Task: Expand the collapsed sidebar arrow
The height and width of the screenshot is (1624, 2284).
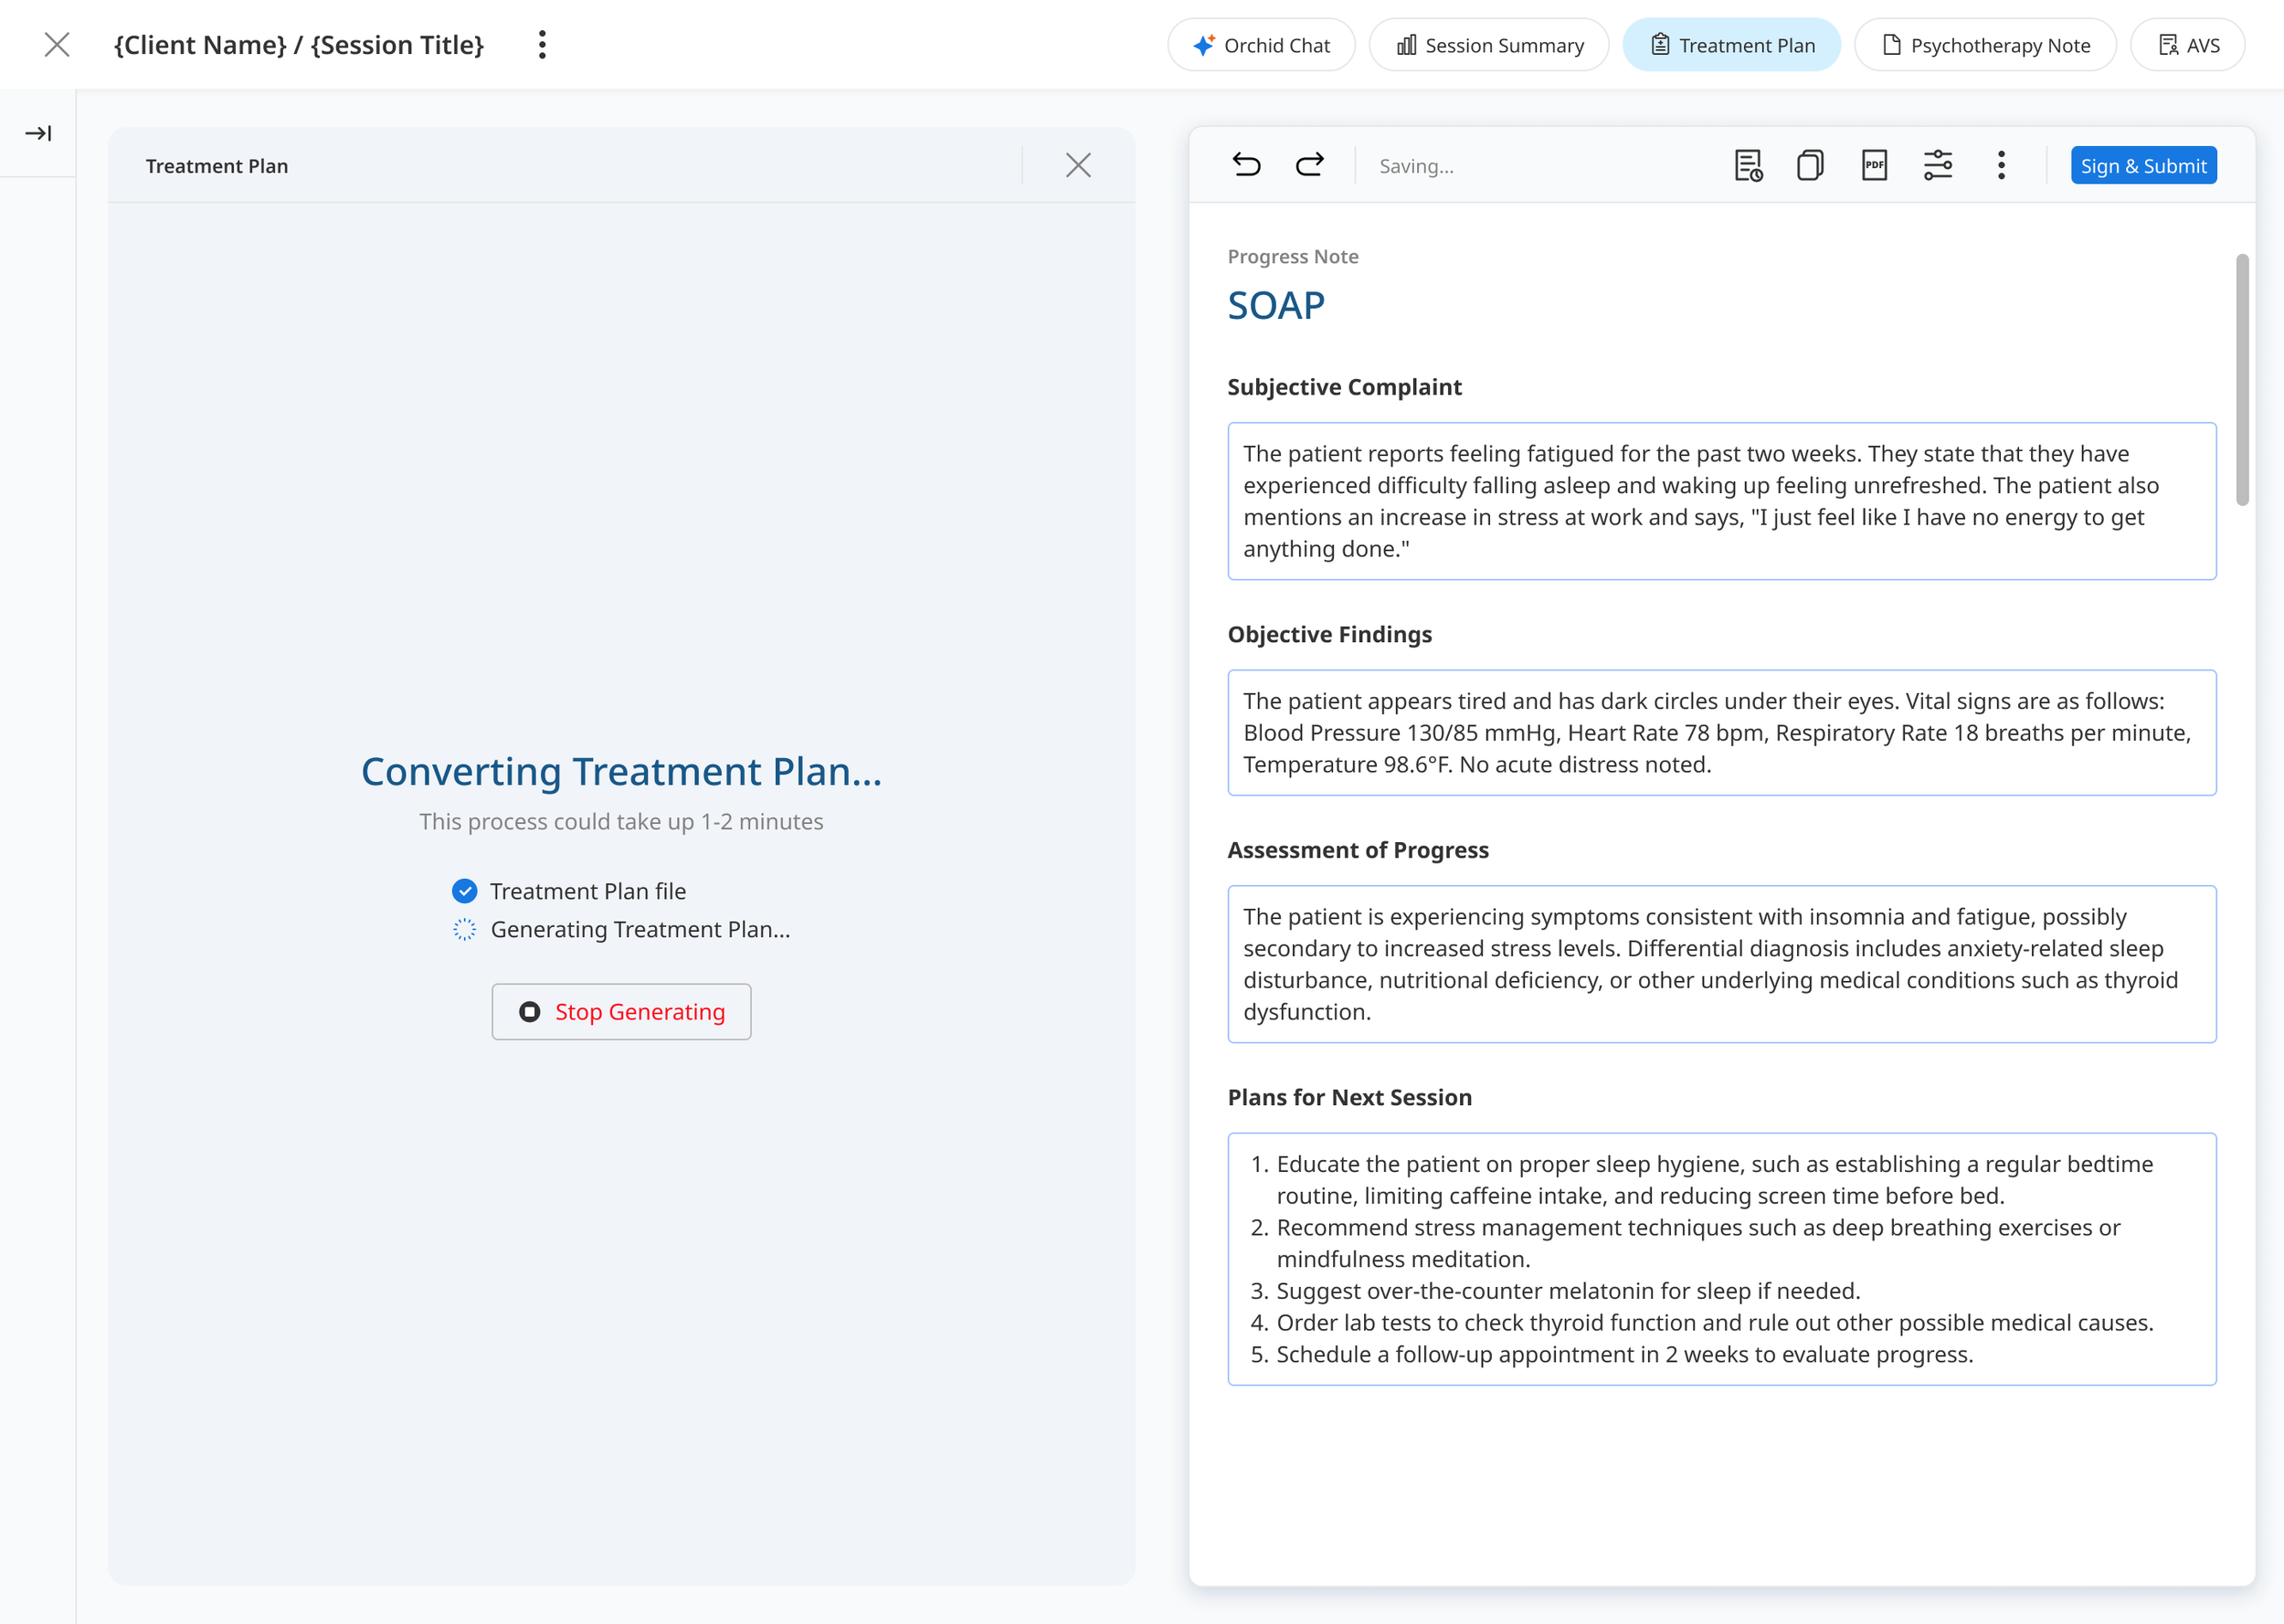Action: pyautogui.click(x=38, y=133)
